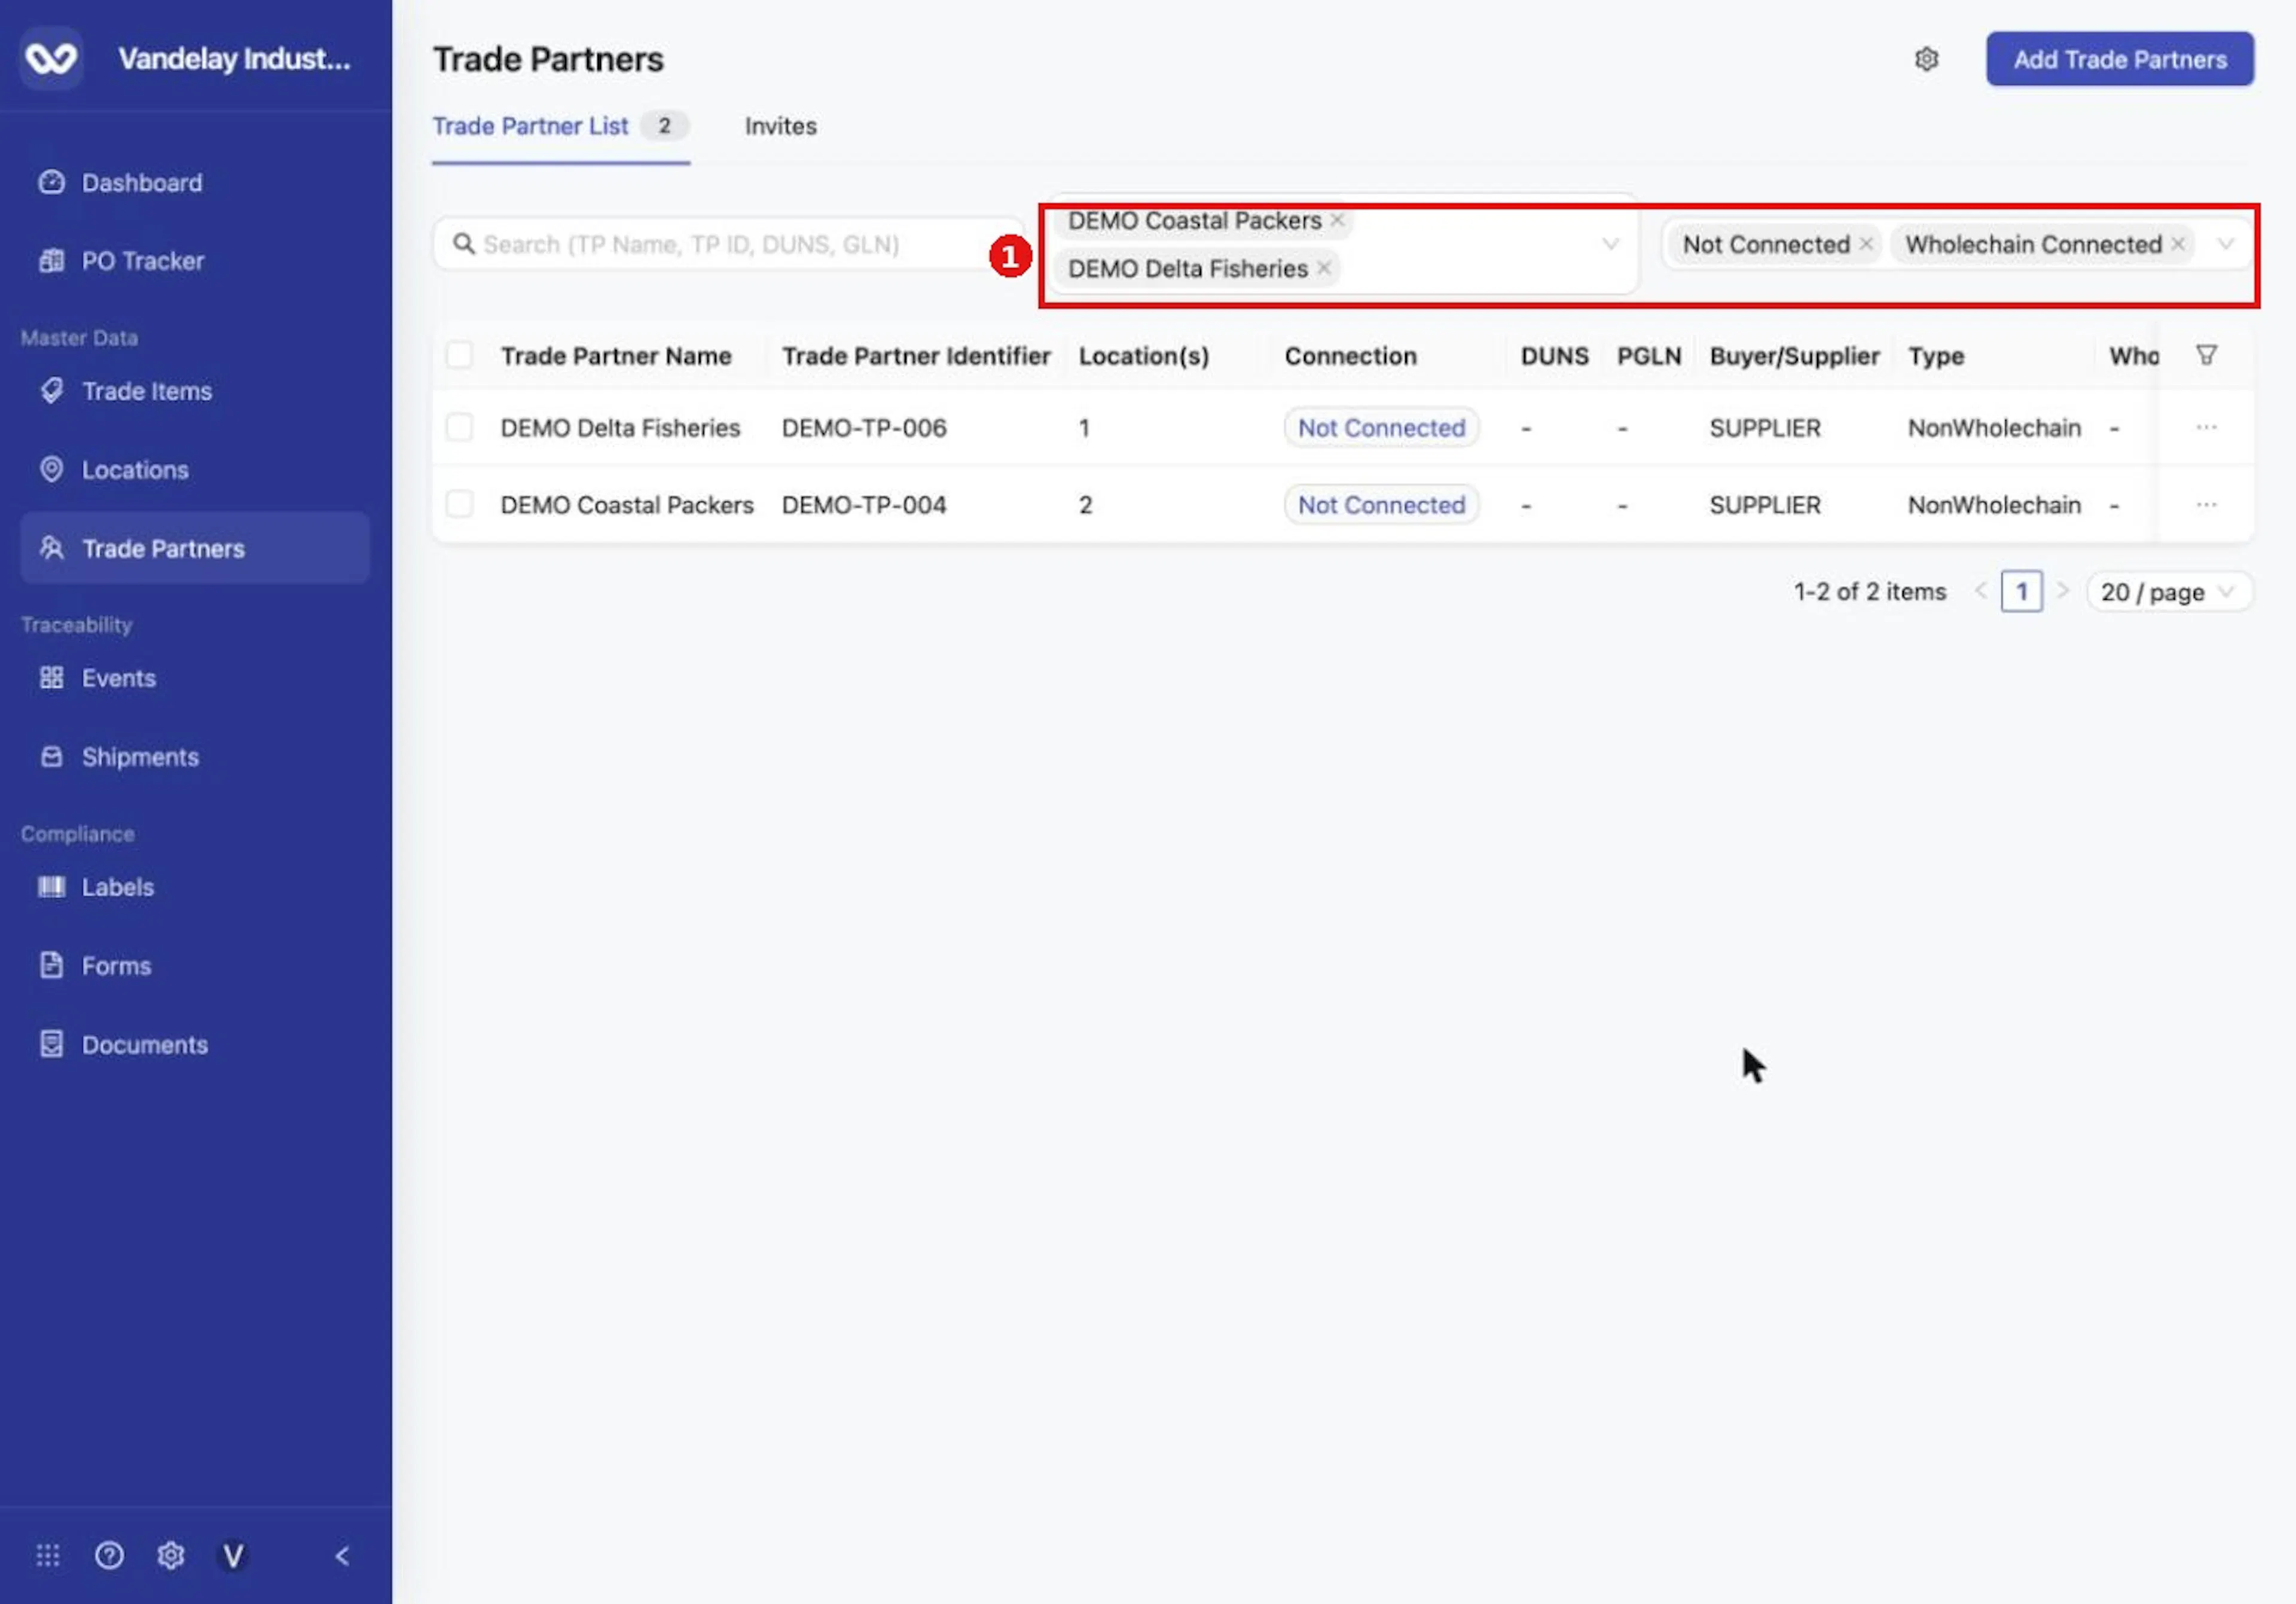Click the Not Connected badge for DEMO-TP-006
This screenshot has width=2296, height=1604.
click(1381, 428)
